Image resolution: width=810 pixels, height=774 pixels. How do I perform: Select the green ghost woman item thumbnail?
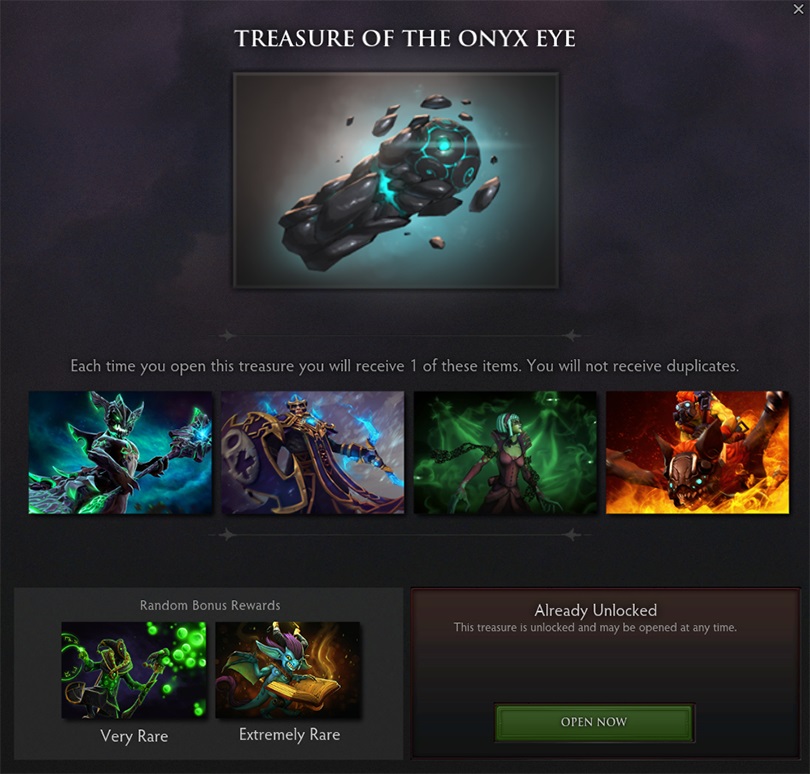(505, 453)
